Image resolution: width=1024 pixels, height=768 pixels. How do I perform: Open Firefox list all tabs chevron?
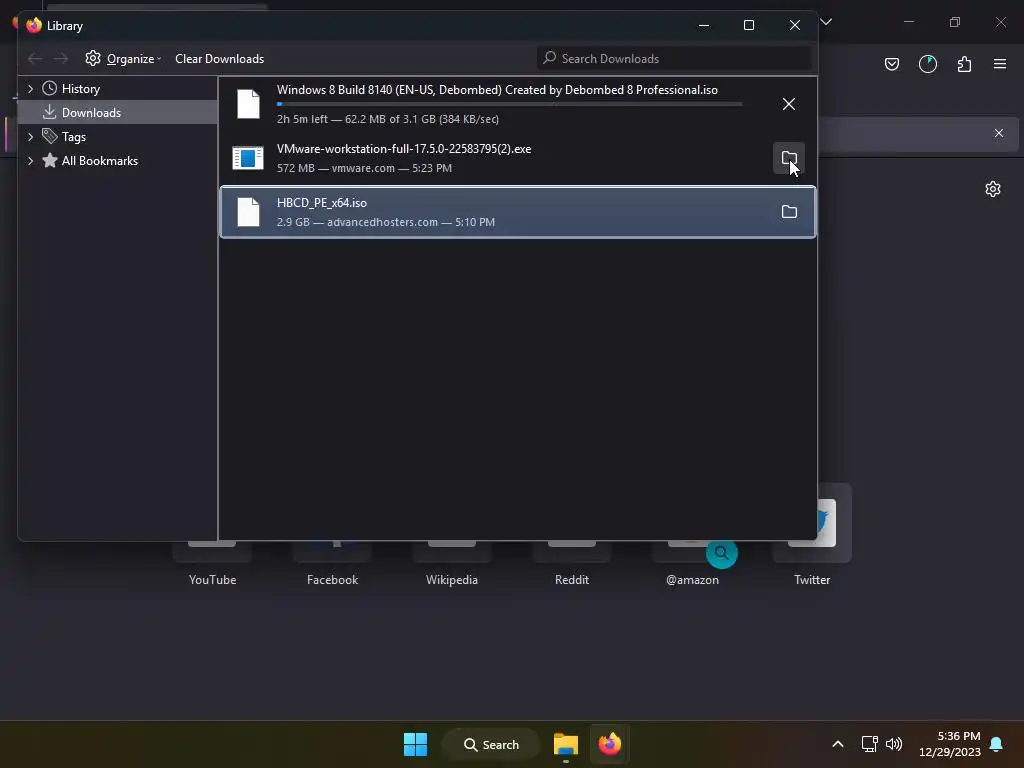826,22
